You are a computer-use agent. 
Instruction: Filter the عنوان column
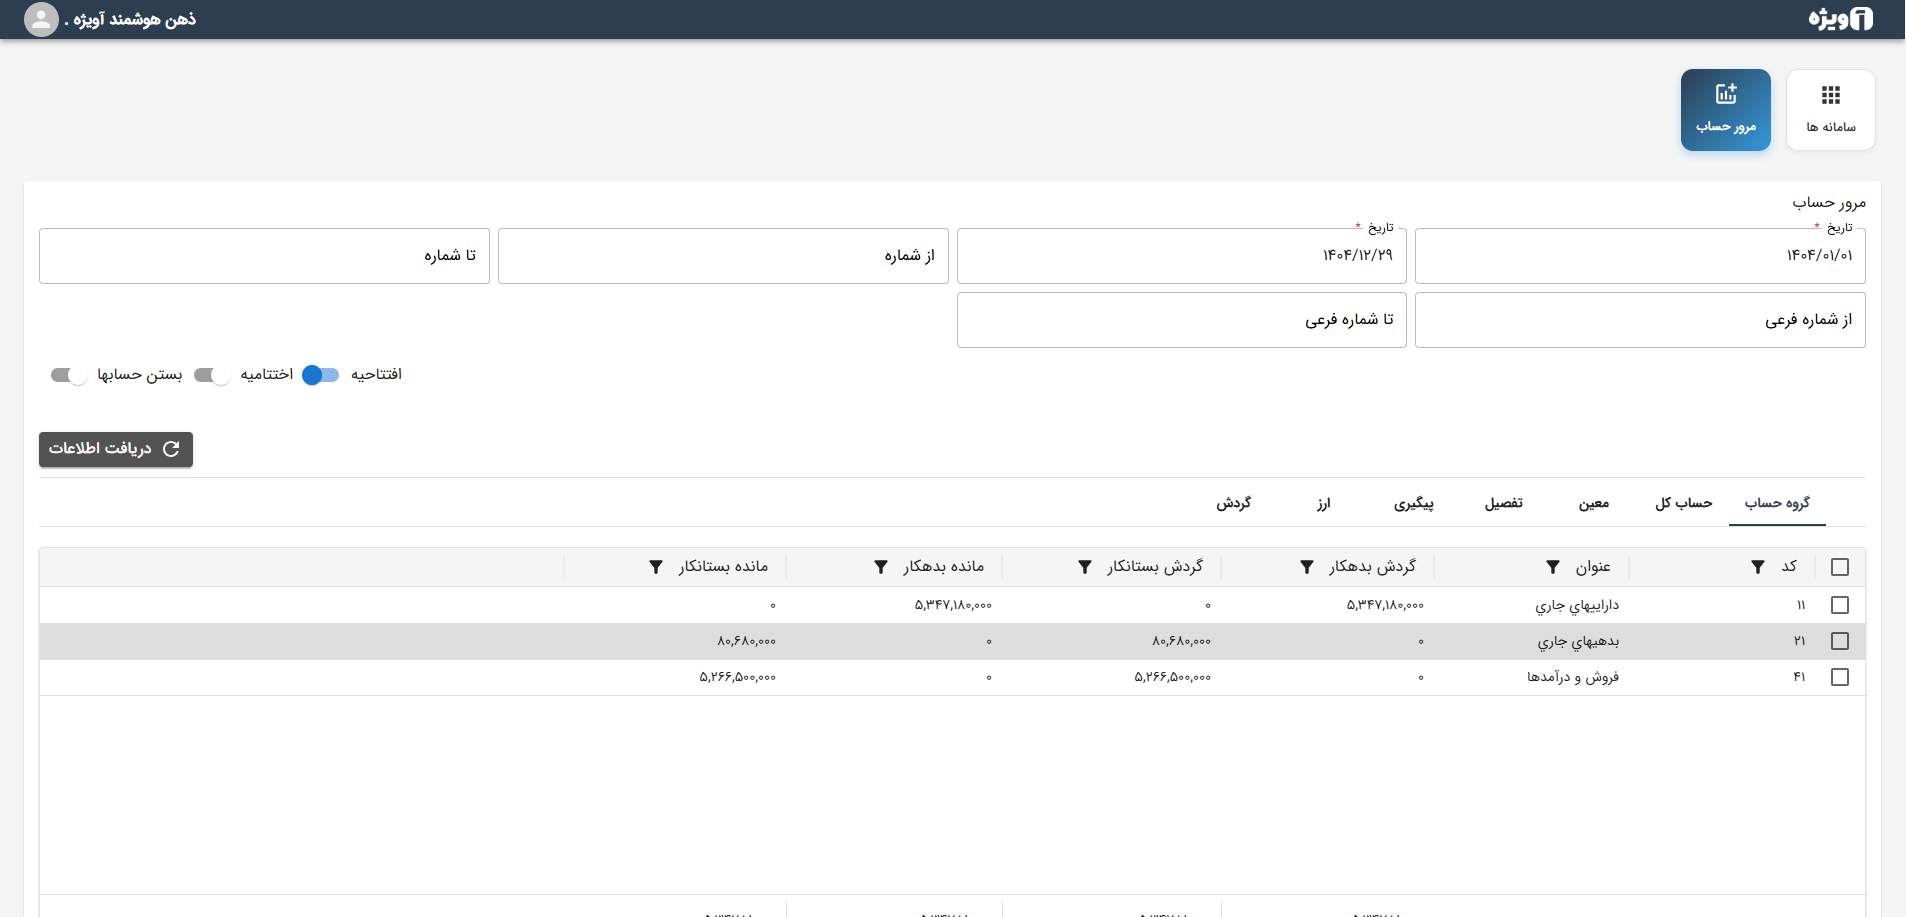pos(1552,567)
